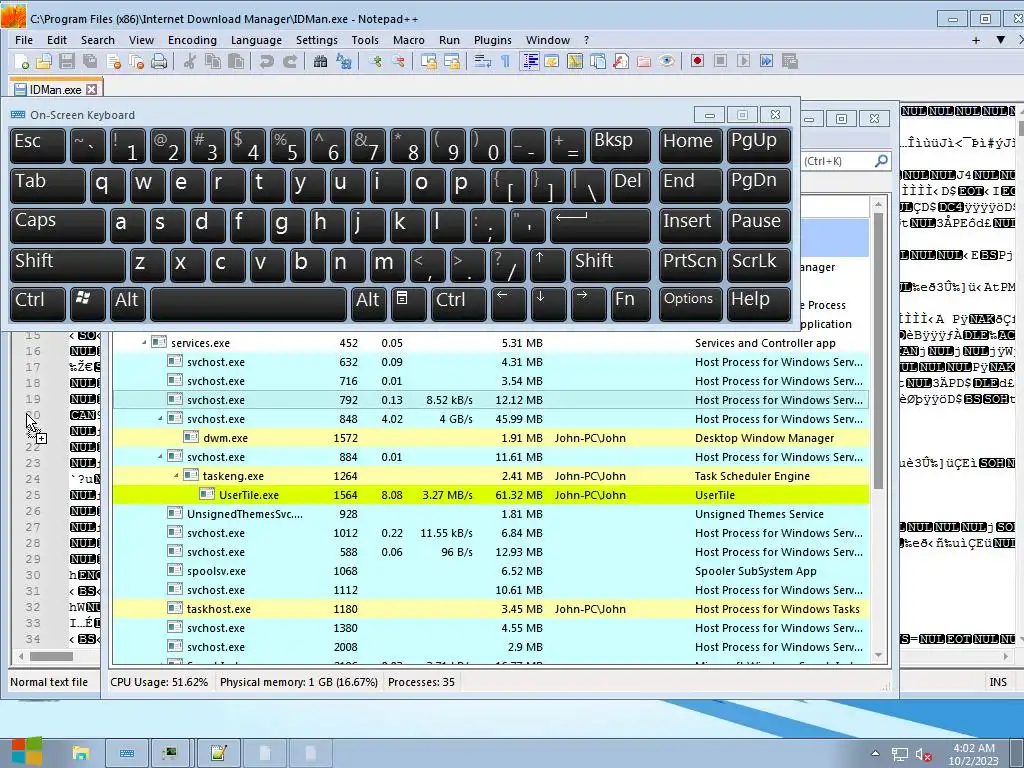Click the Cut (scissors) toolbar icon
The width and height of the screenshot is (1024, 768).
point(189,61)
